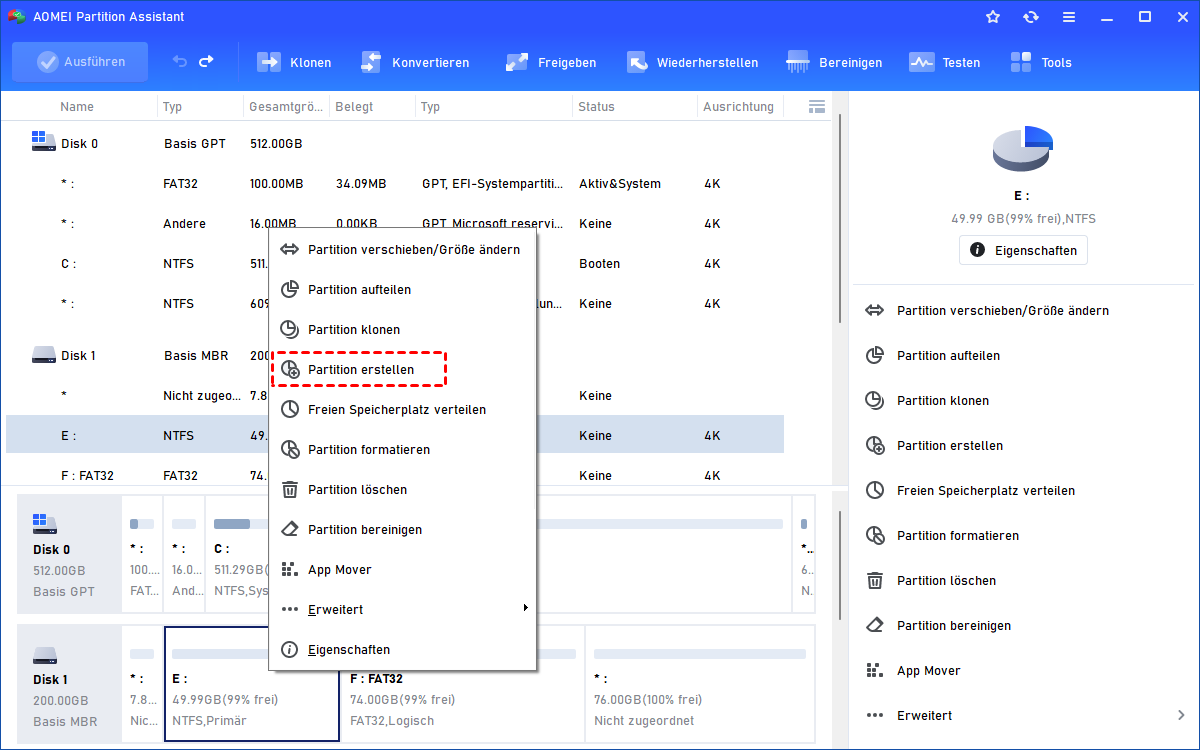Select 'Partition verschieben/Größe ändern' in context menu
Viewport: 1200px width, 750px height.
tap(402, 249)
